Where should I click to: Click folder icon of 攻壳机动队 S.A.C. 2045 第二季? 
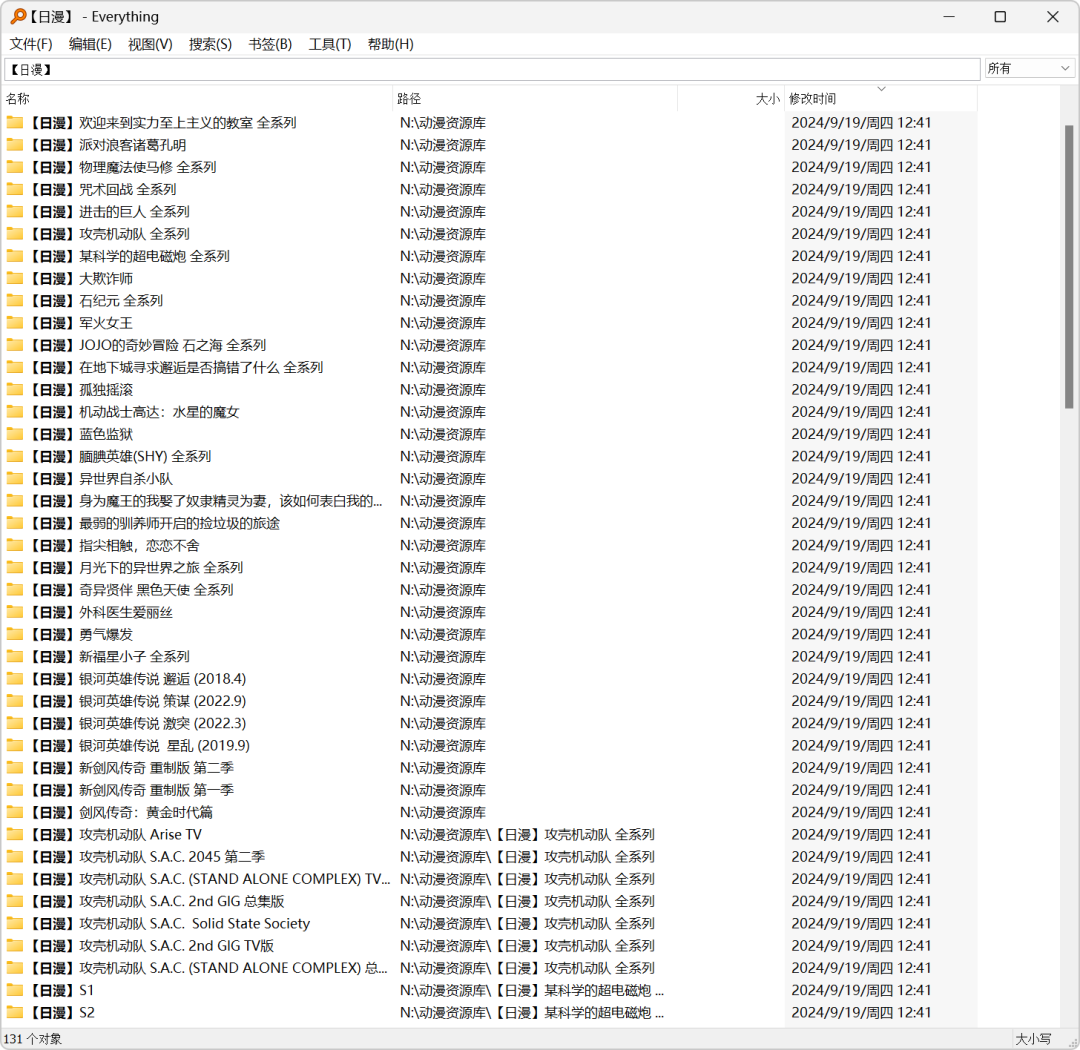click(14, 857)
